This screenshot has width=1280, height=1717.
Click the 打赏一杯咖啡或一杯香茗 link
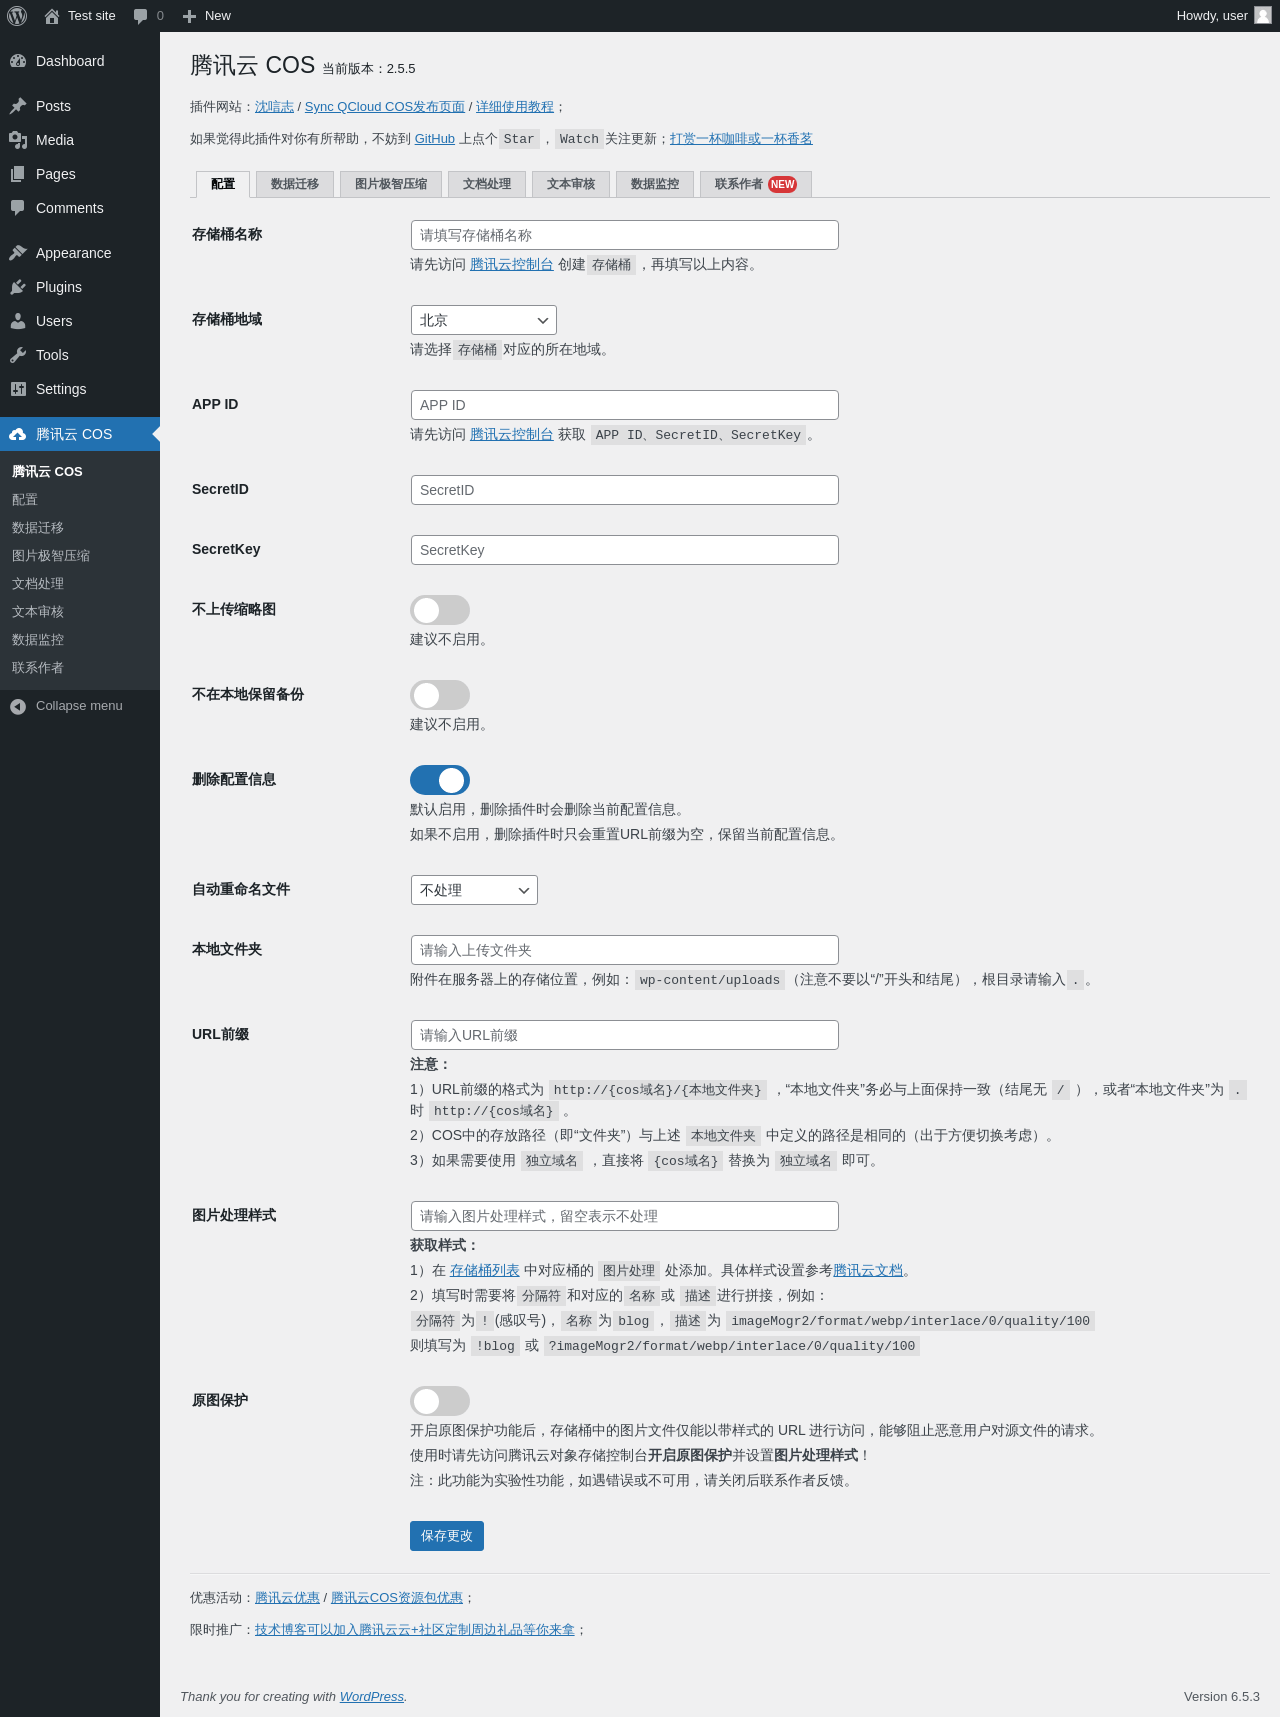[741, 139]
